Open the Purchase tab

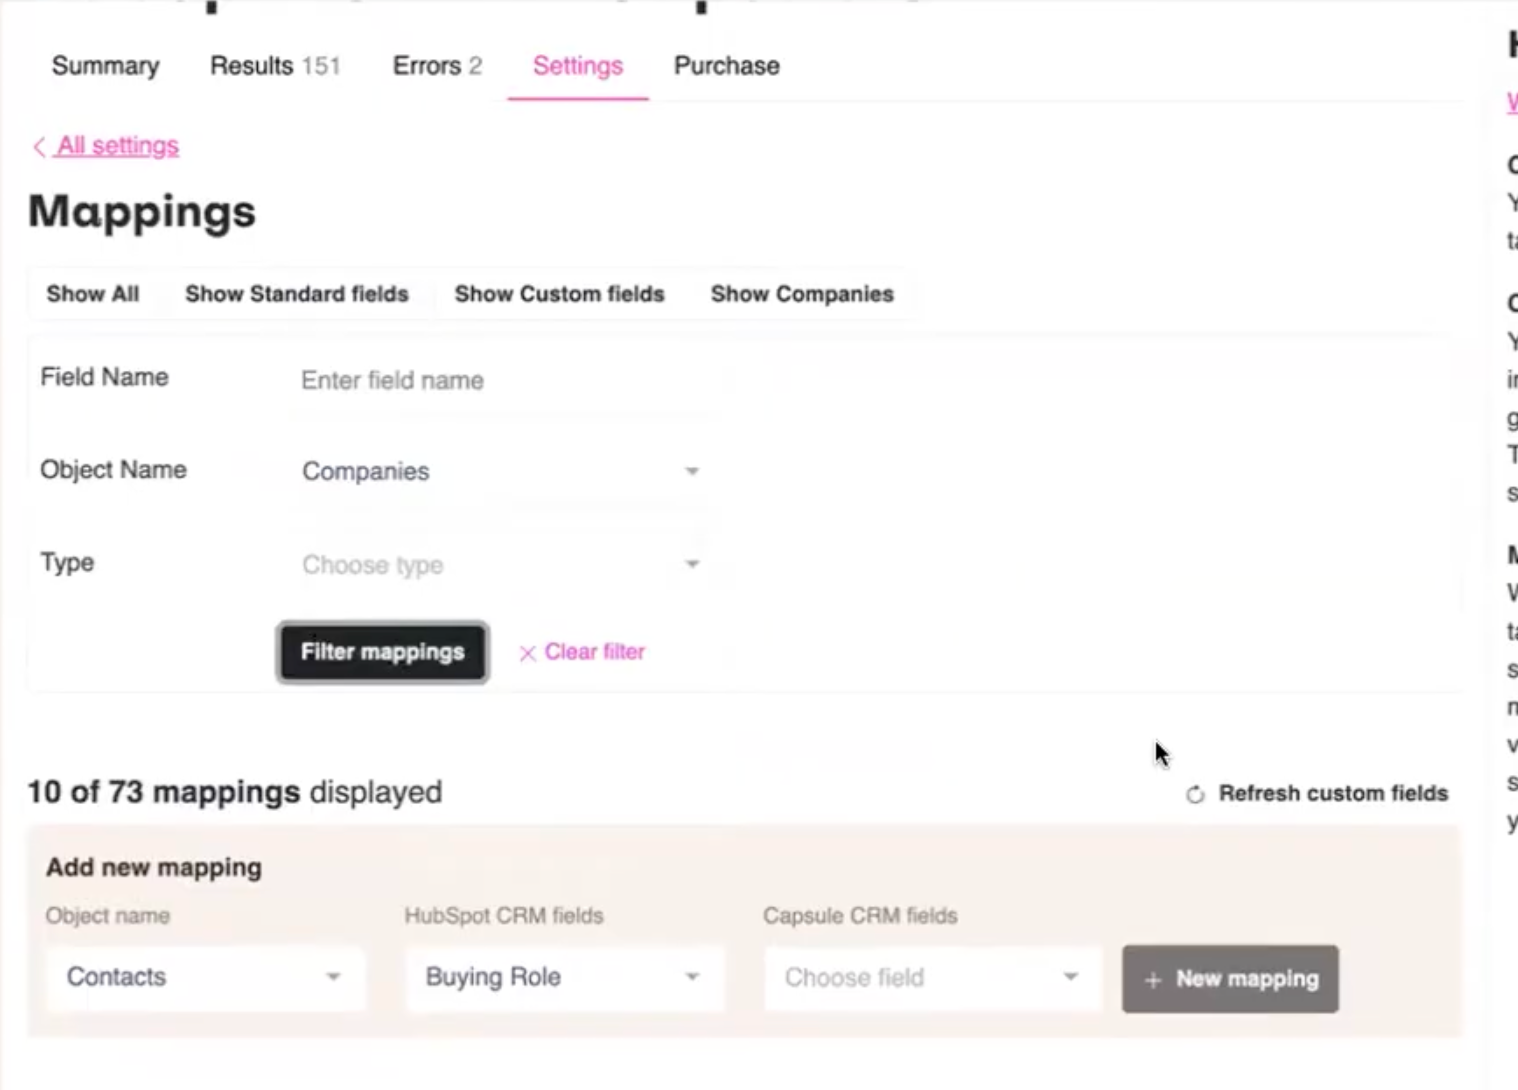727,66
